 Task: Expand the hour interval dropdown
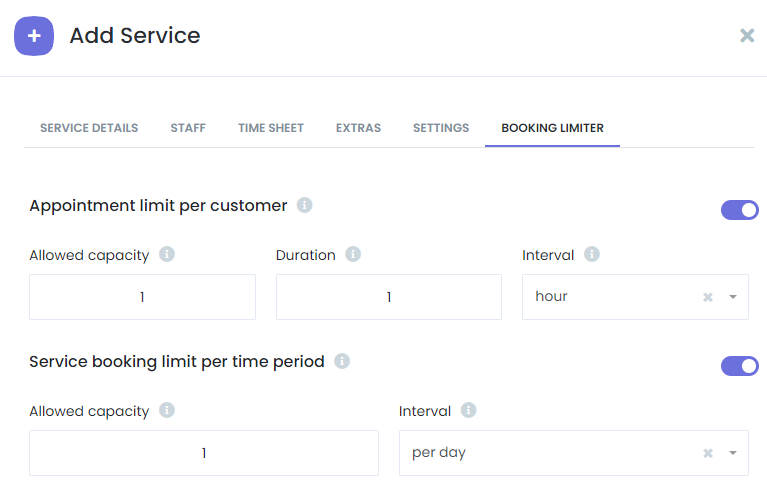(x=732, y=297)
